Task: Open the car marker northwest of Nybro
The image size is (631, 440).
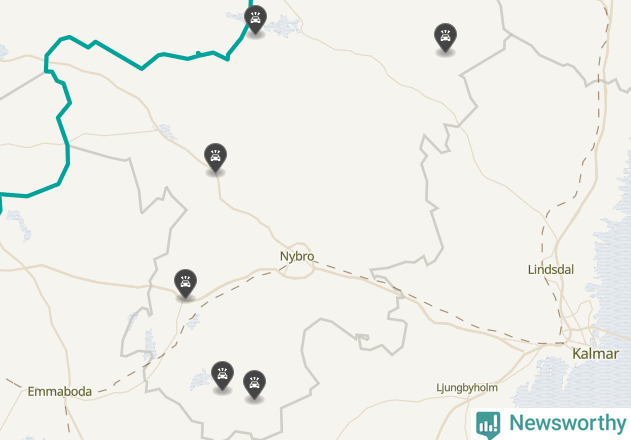Action: pos(215,157)
